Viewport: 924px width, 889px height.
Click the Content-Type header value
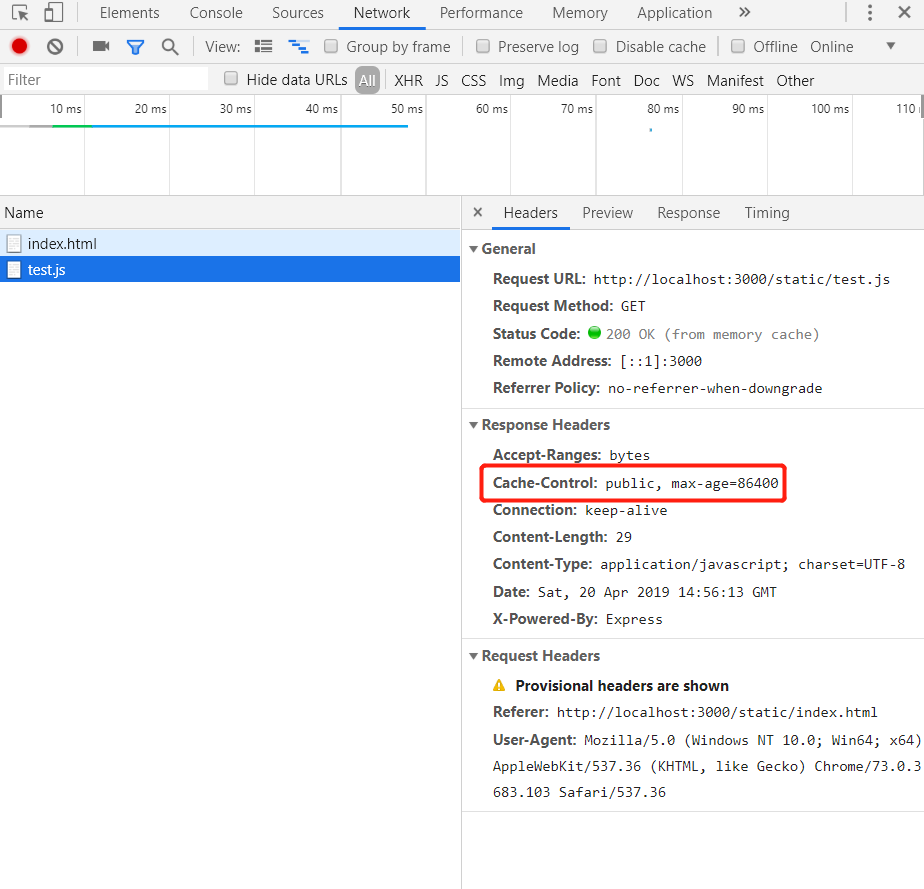[x=753, y=565]
